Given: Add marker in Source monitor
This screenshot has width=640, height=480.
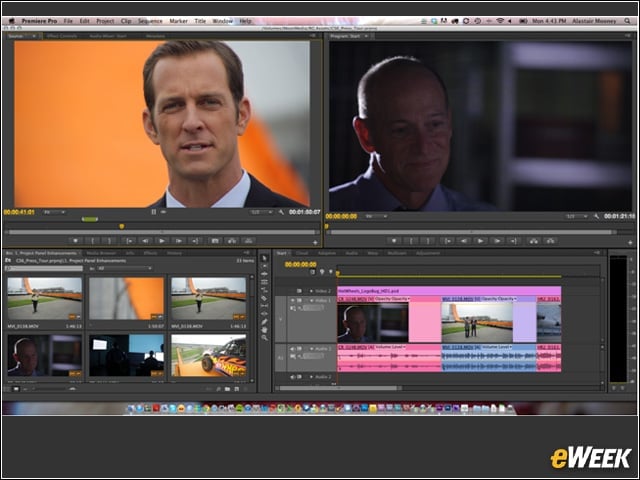Looking at the screenshot, I should tap(75, 241).
